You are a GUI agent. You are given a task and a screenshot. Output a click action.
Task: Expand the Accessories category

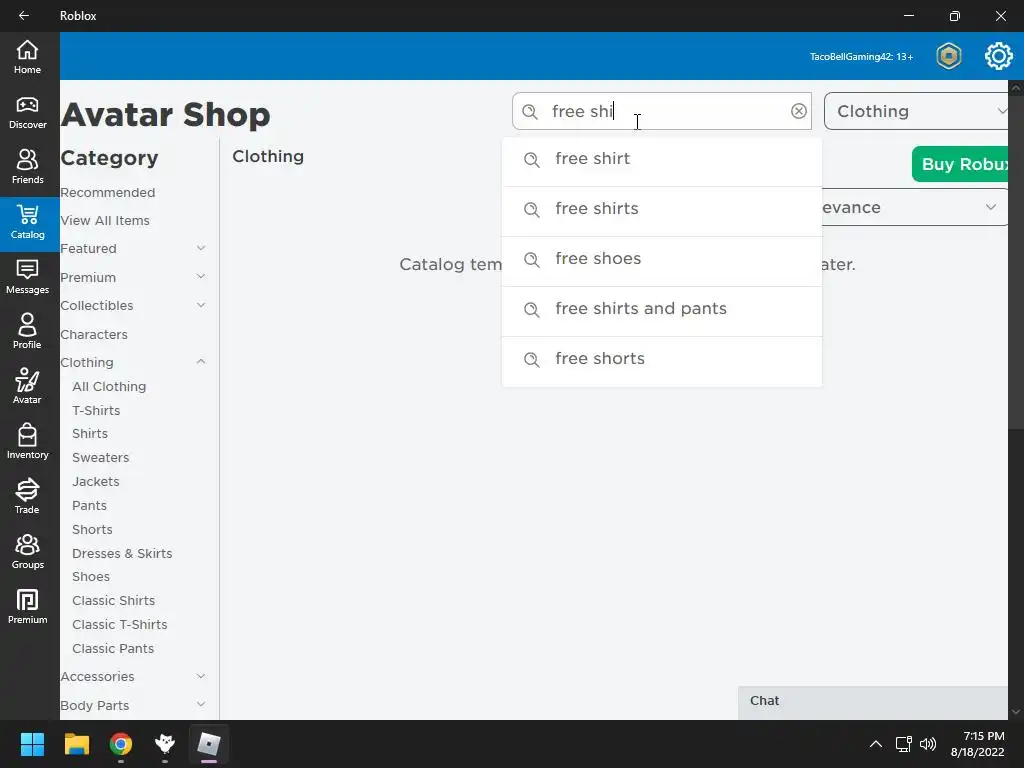pos(201,677)
